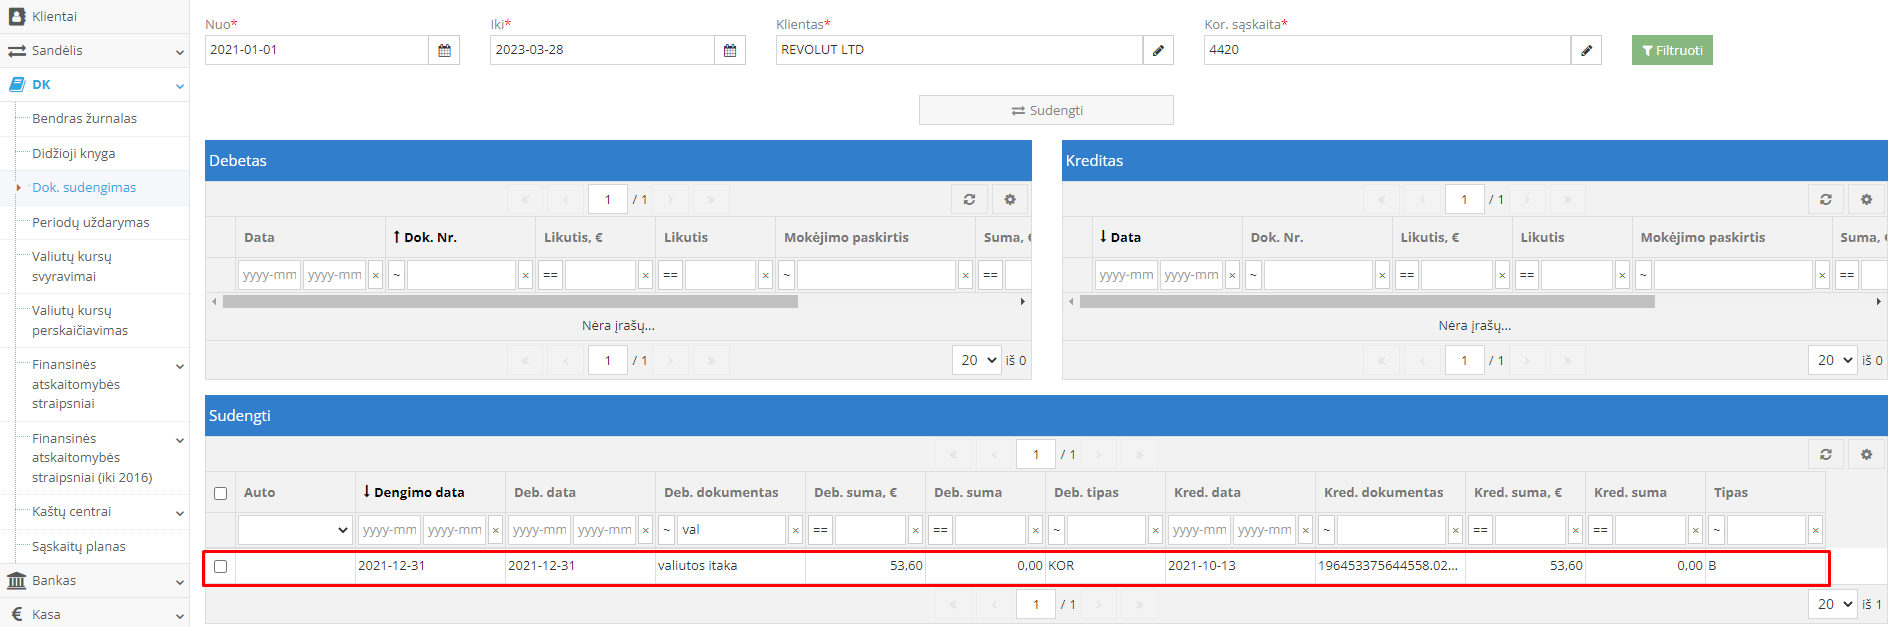Screen dimensions: 1892x627
Task: Click the pencil icon beside Klientas field
Action: (1158, 50)
